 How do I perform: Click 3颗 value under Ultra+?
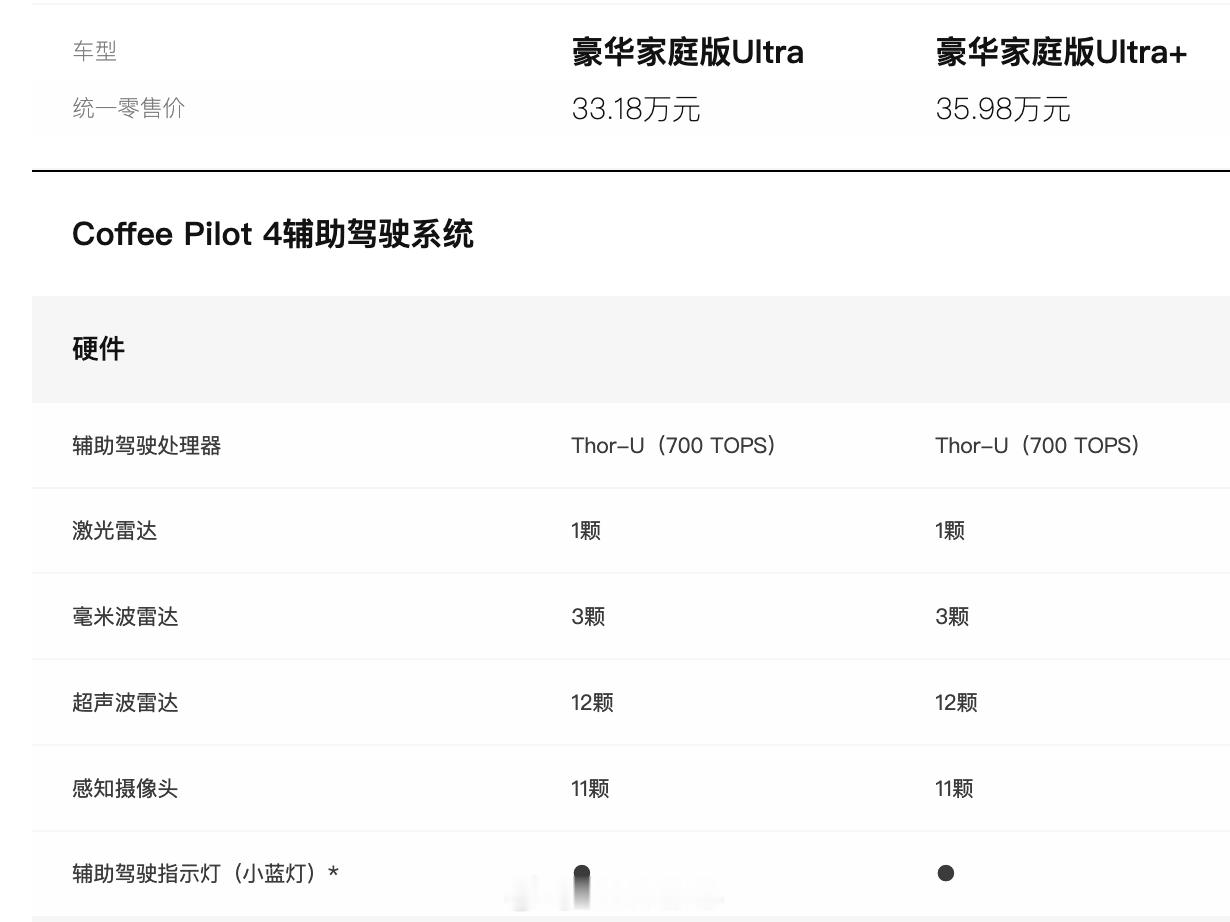click(952, 617)
